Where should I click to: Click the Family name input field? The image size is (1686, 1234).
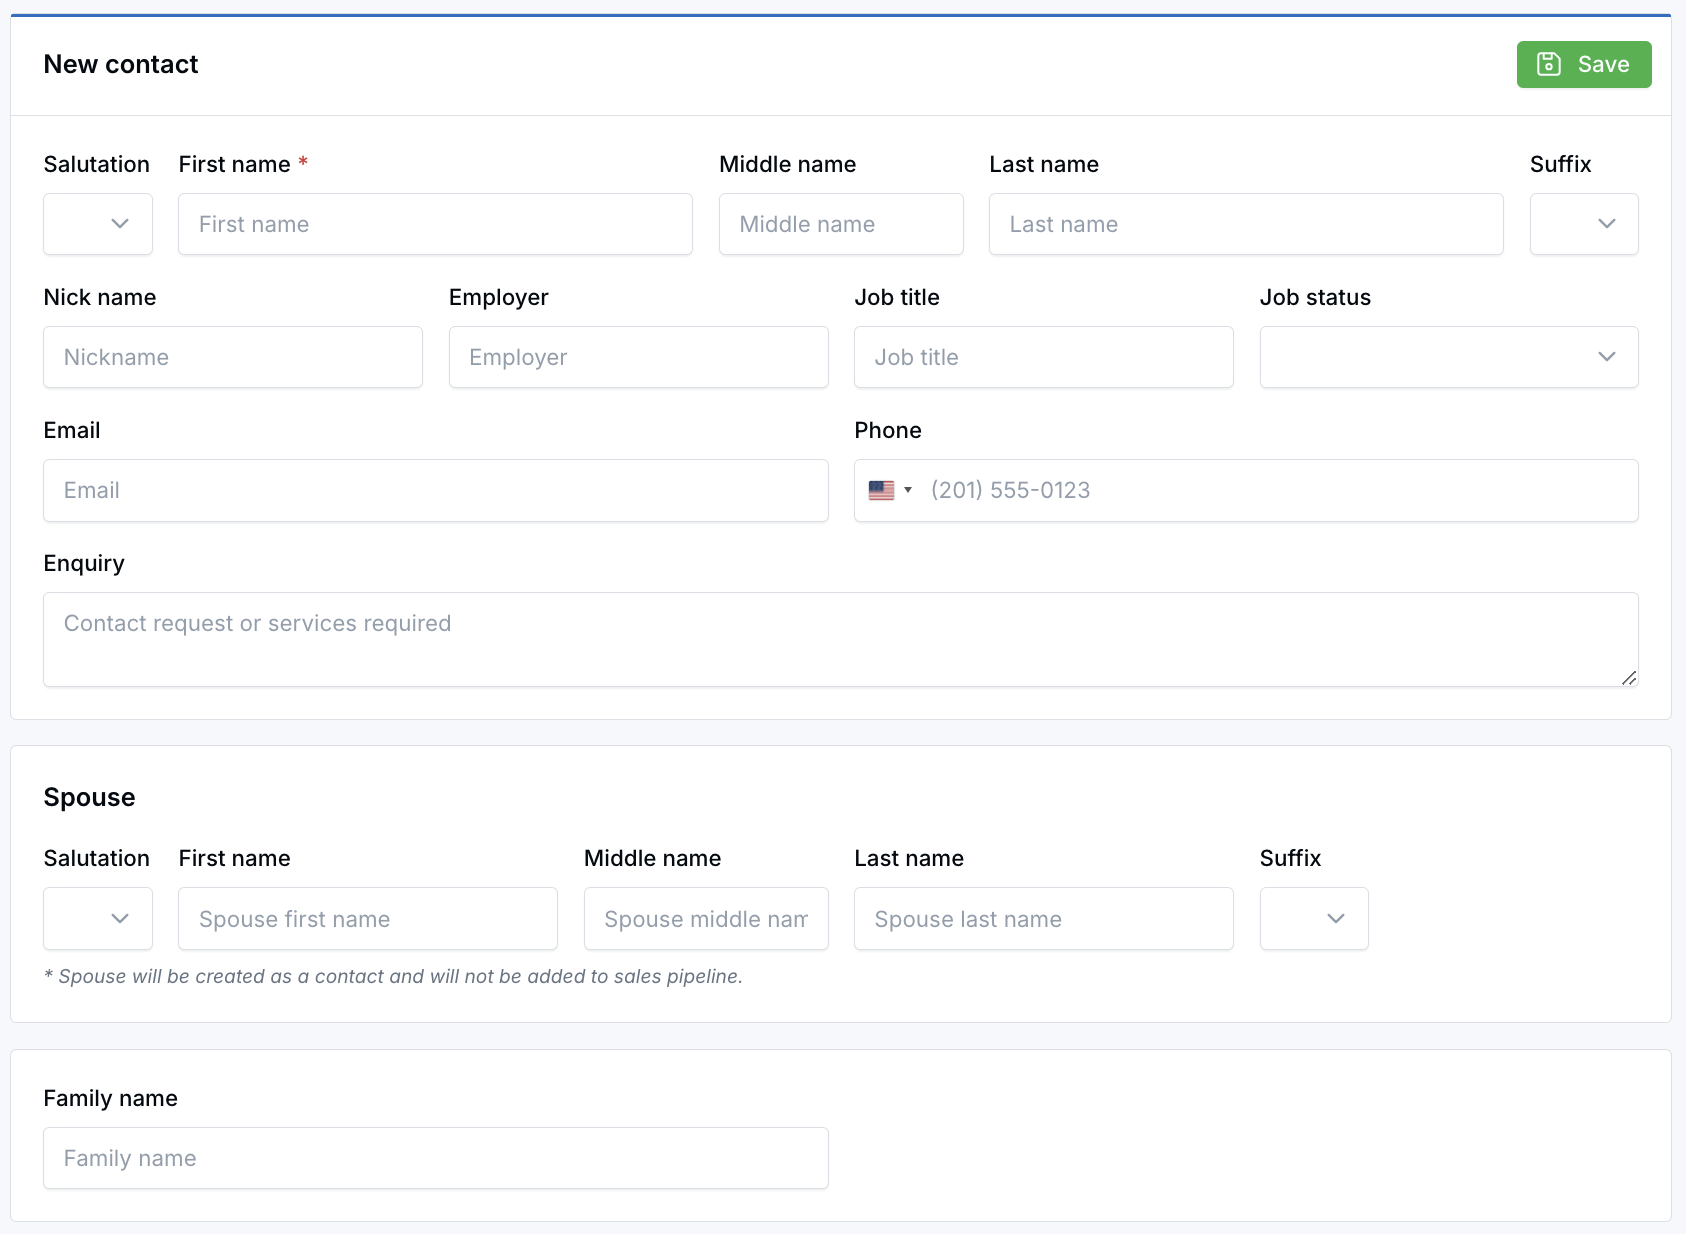[435, 1158]
